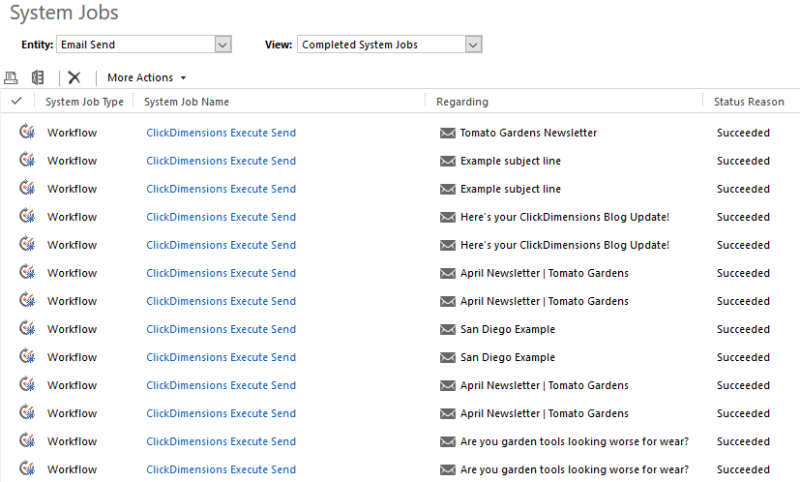This screenshot has height=482, width=800.
Task: Click mail icon of last April Newsletter row
Action: pos(447,414)
